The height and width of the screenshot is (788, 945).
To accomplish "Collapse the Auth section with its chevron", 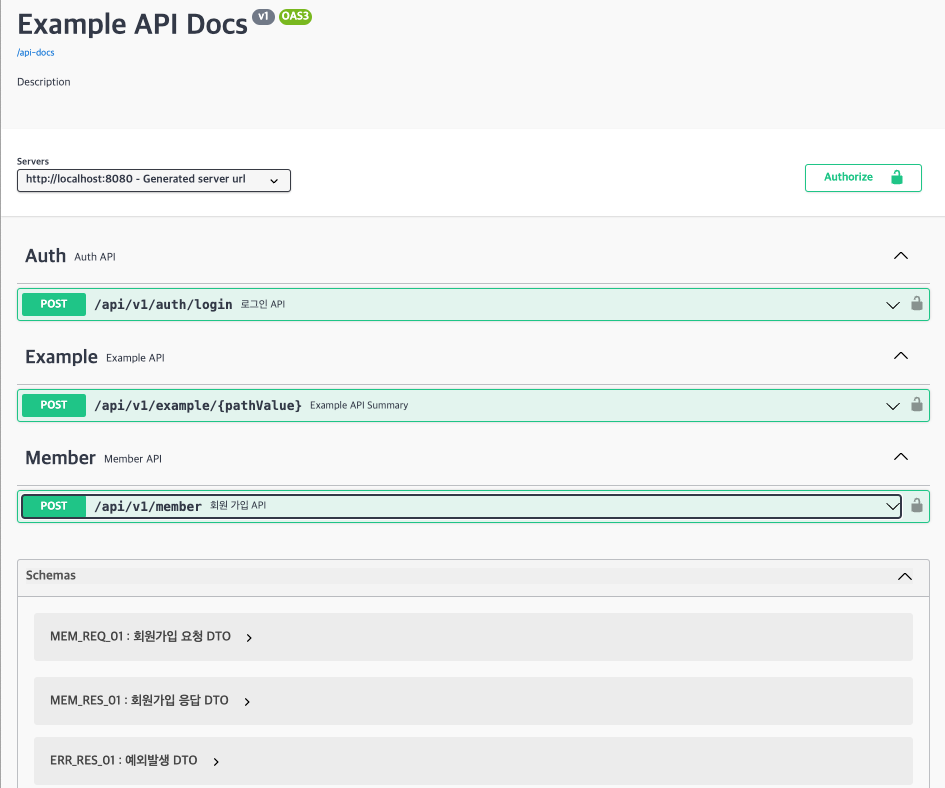I will pyautogui.click(x=900, y=256).
